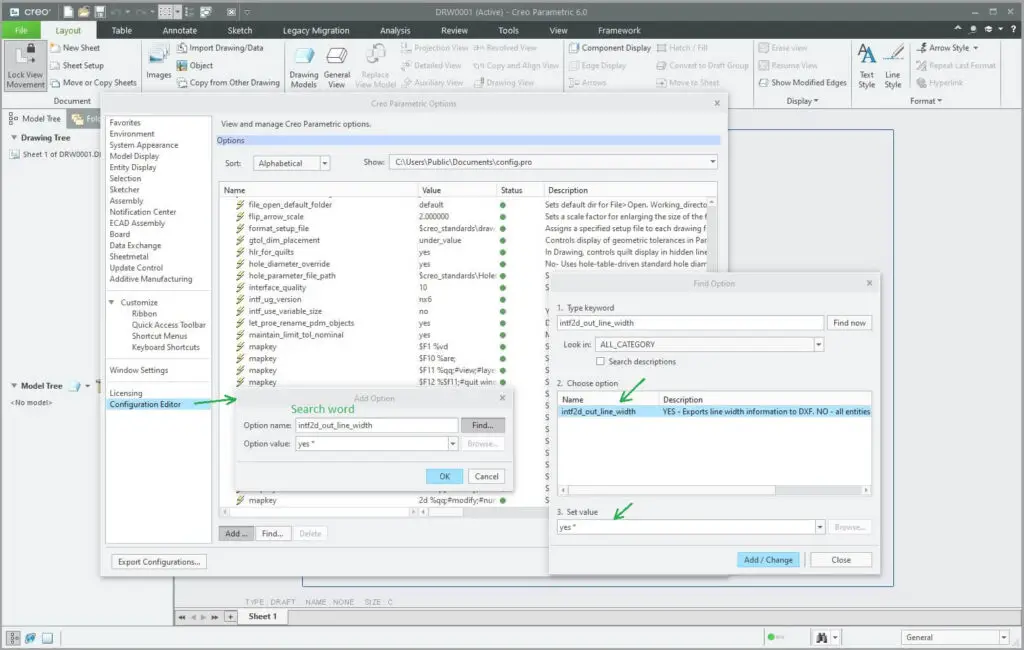Viewport: 1024px width, 650px height.
Task: Click the binoculars find icon in status bar
Action: [821, 637]
